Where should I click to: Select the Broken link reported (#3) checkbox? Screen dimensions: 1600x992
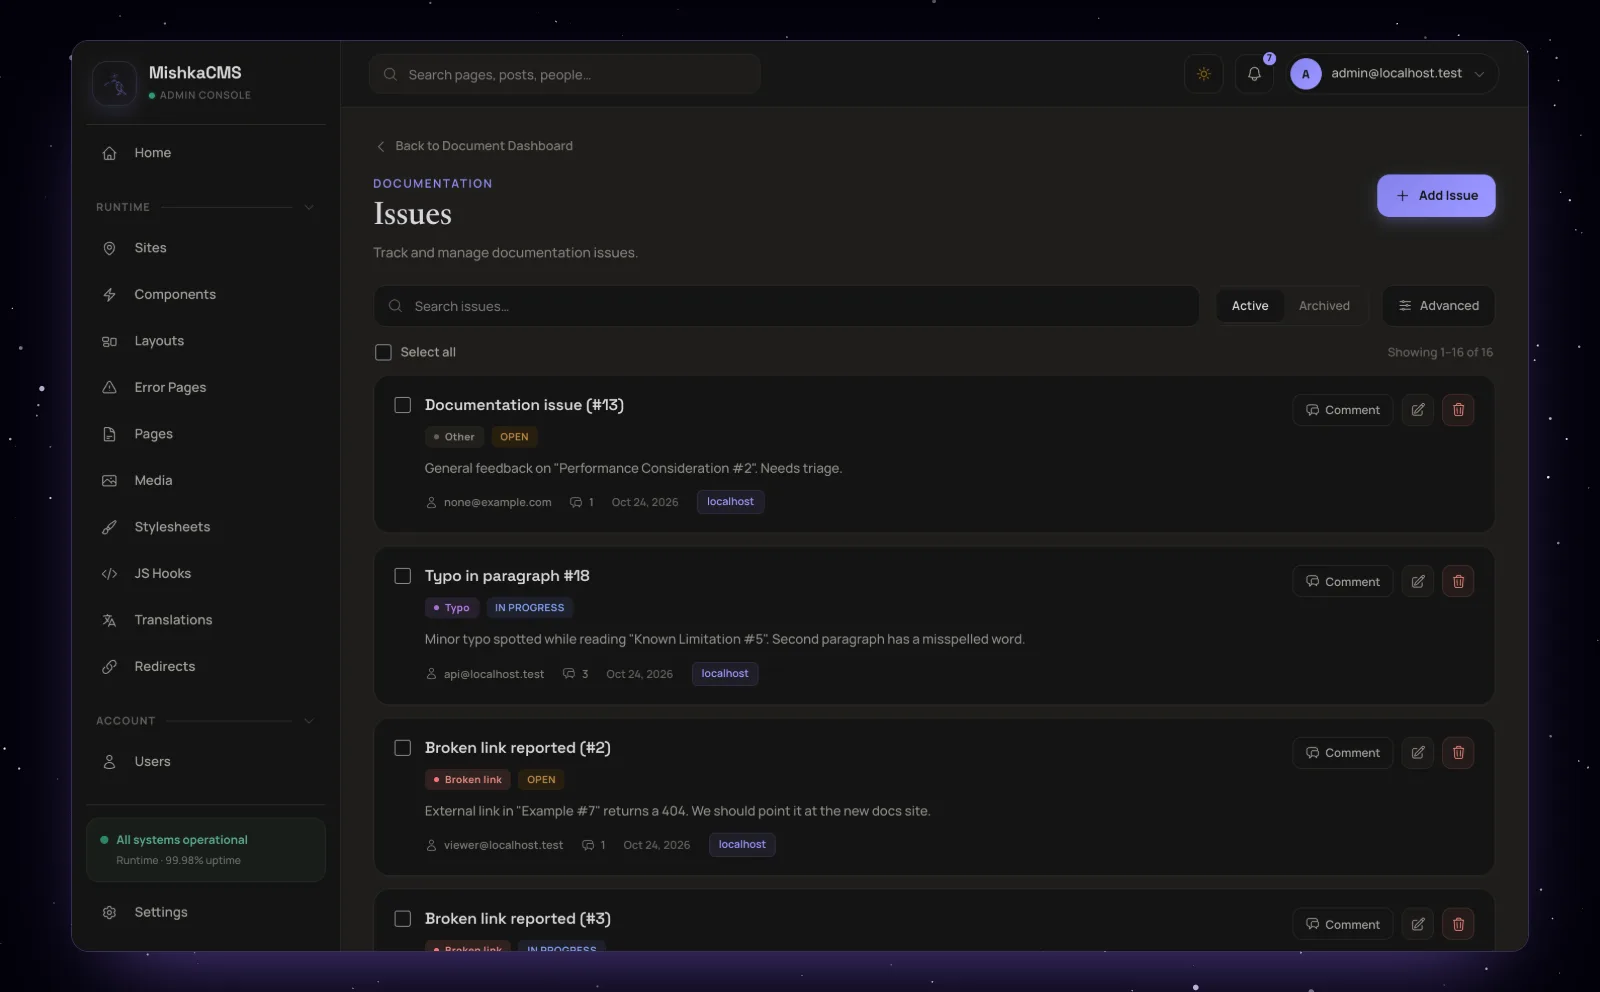click(x=403, y=919)
